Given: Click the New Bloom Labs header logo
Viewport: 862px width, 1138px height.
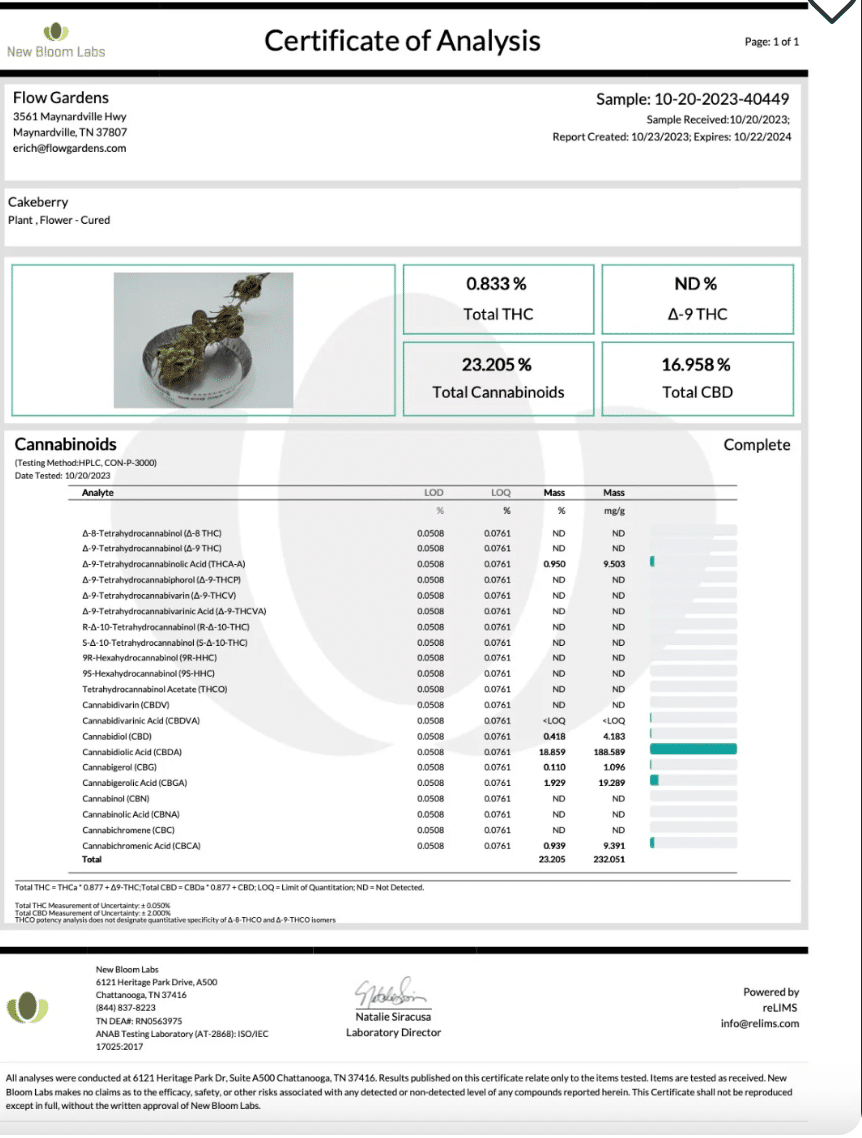Looking at the screenshot, I should (x=56, y=41).
